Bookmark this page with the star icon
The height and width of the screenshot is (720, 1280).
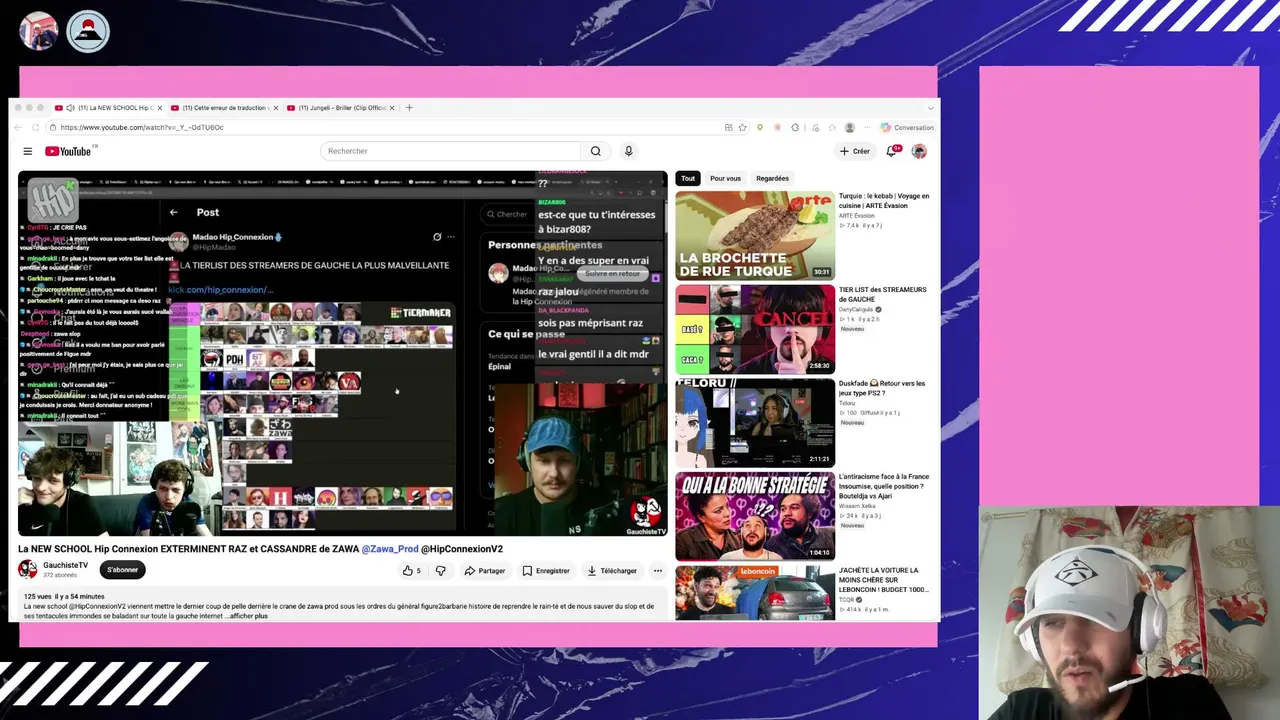click(742, 127)
